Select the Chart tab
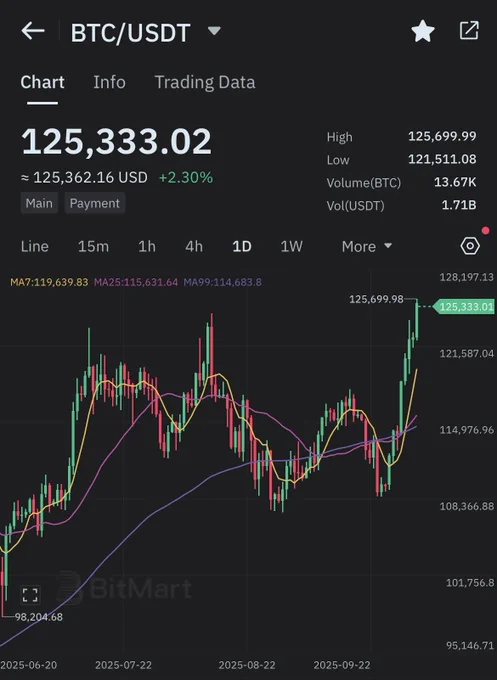 pyautogui.click(x=43, y=82)
